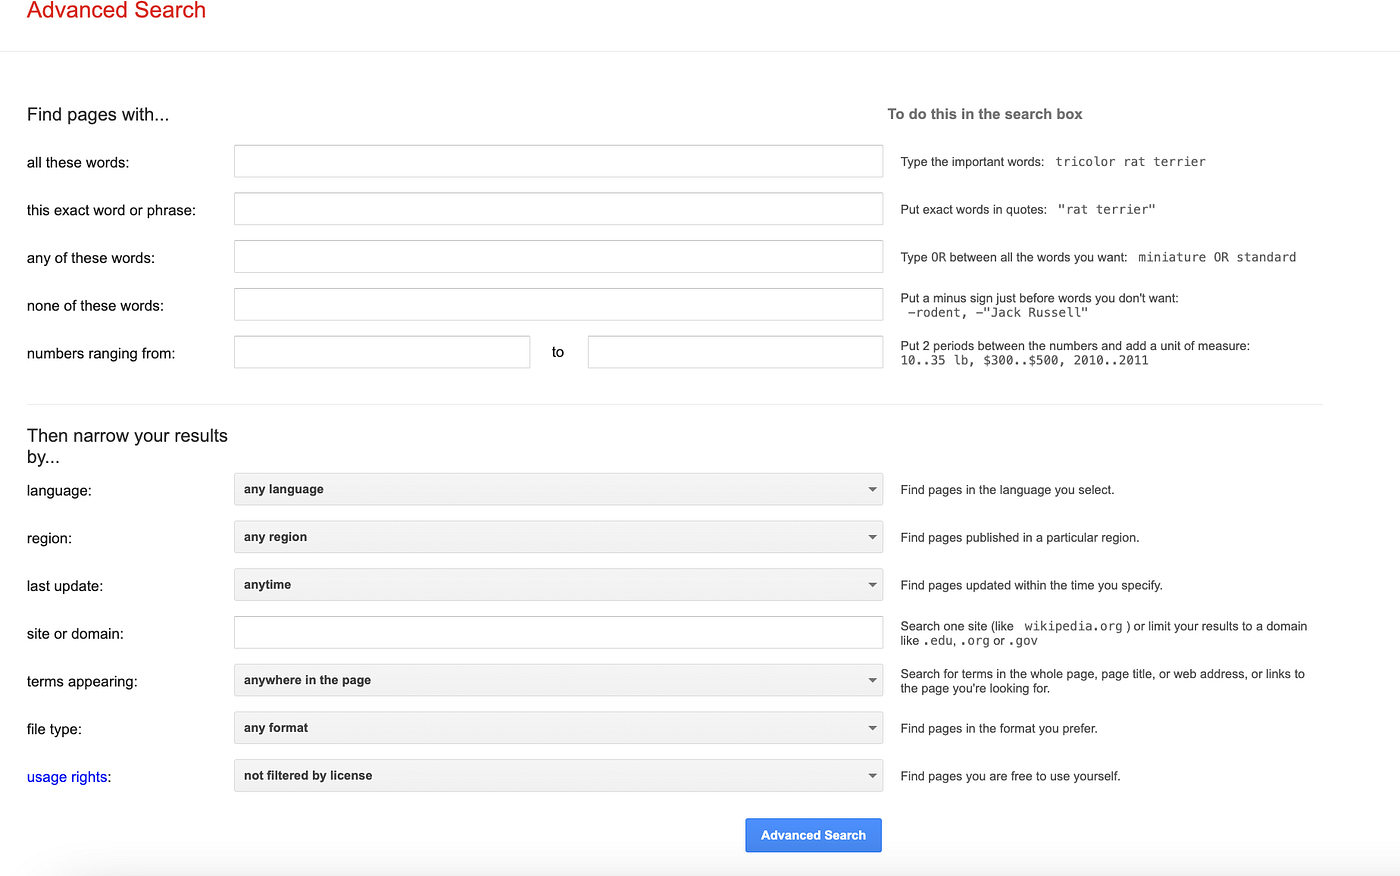This screenshot has width=1400, height=876.
Task: Open the 'anytime' last update dropdown
Action: coord(558,585)
